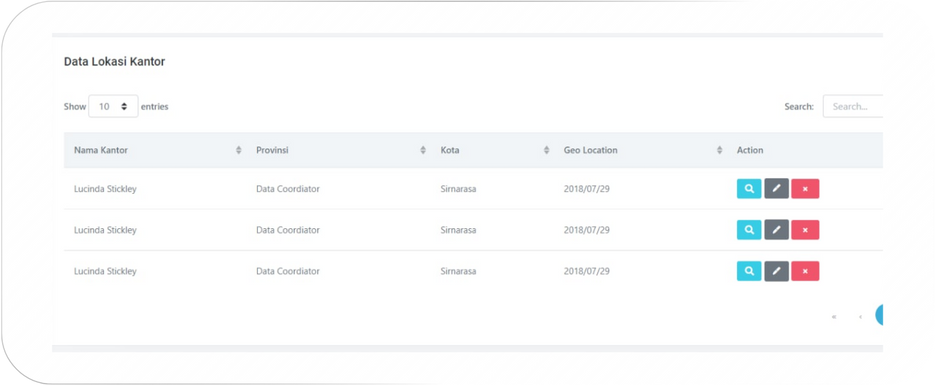Image resolution: width=935 pixels, height=385 pixels.
Task: Sort by Nama Kantor column arrows
Action: pyautogui.click(x=239, y=150)
